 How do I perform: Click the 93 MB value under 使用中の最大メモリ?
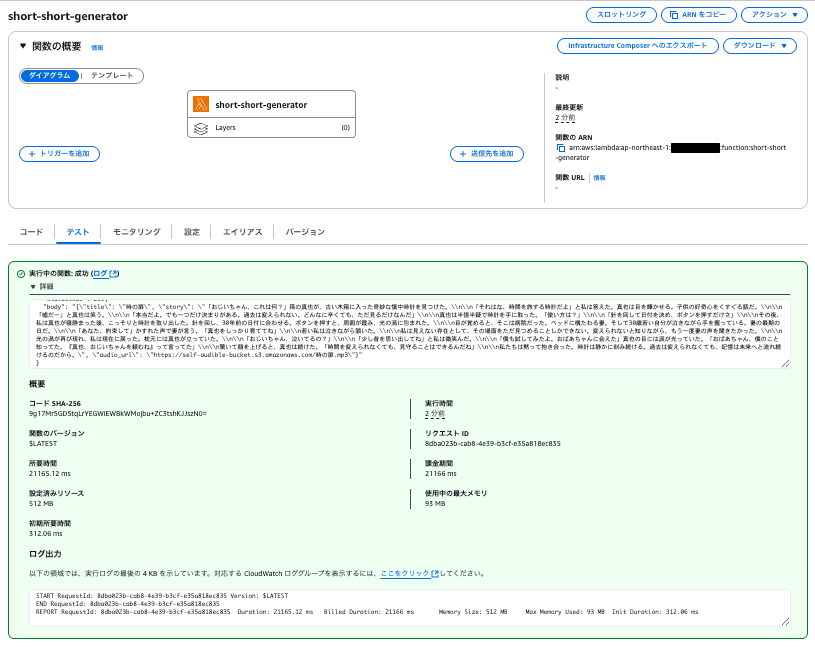click(435, 504)
